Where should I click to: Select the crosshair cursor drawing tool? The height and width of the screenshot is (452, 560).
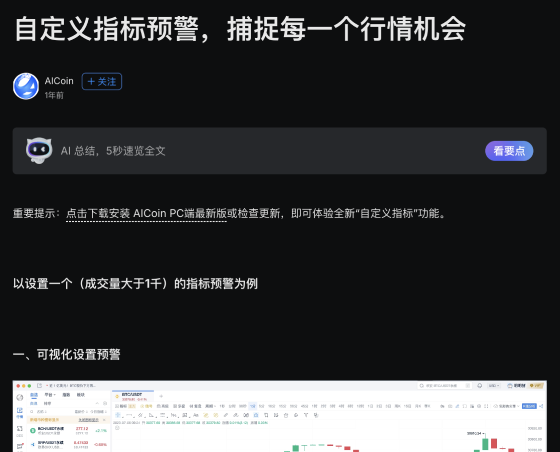[118, 415]
